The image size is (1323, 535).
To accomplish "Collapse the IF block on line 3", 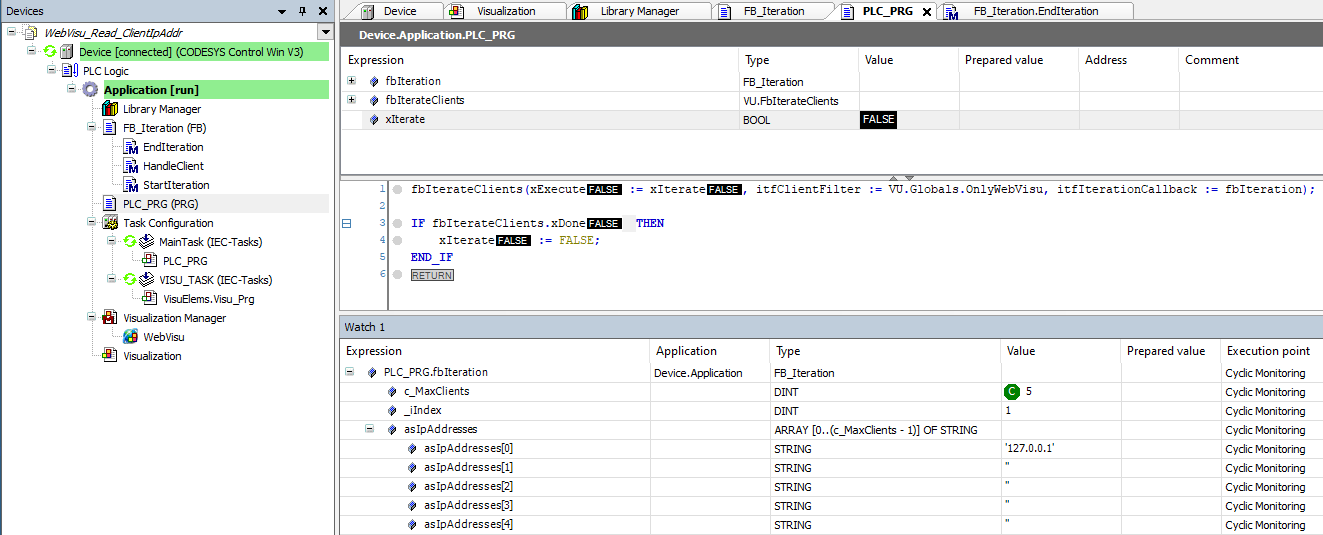I will click(x=347, y=223).
